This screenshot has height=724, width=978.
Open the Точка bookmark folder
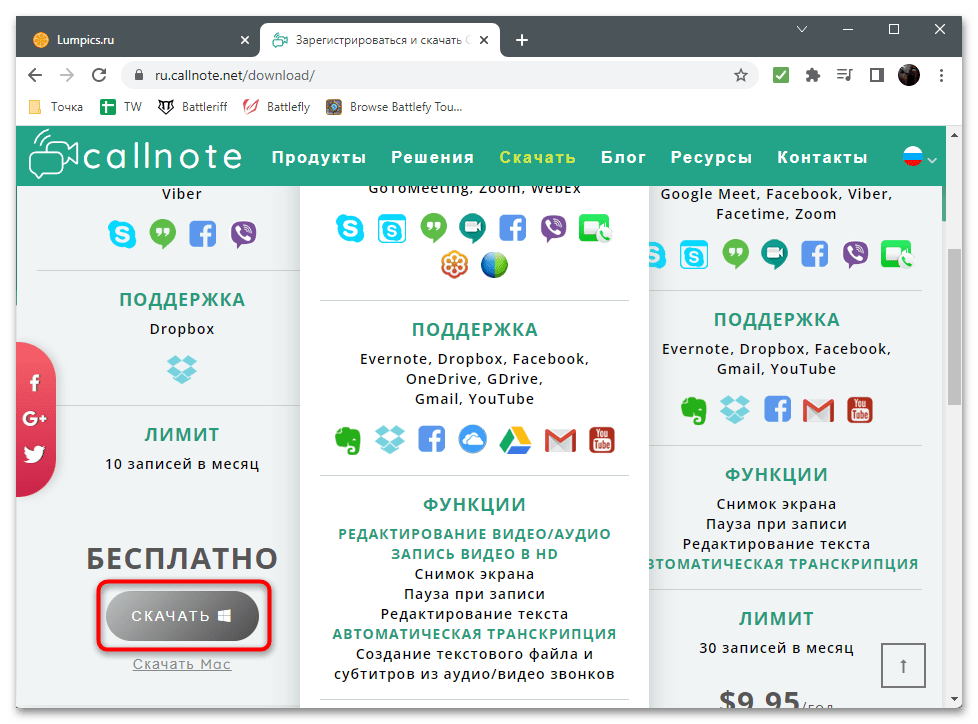[x=56, y=107]
